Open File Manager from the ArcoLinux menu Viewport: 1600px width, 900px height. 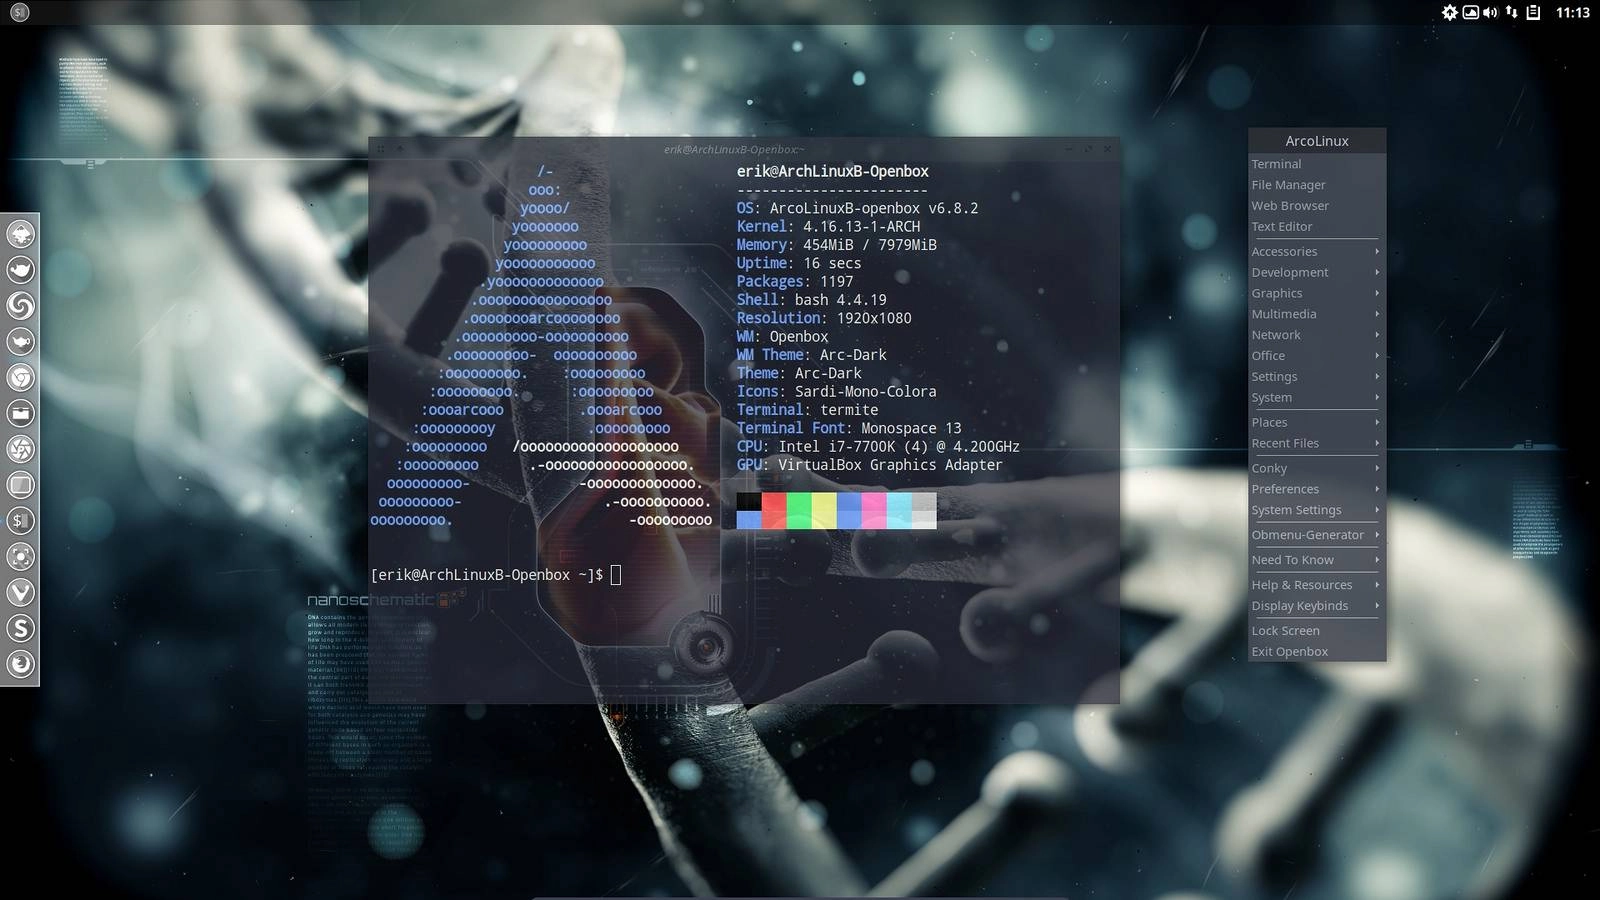tap(1317, 185)
